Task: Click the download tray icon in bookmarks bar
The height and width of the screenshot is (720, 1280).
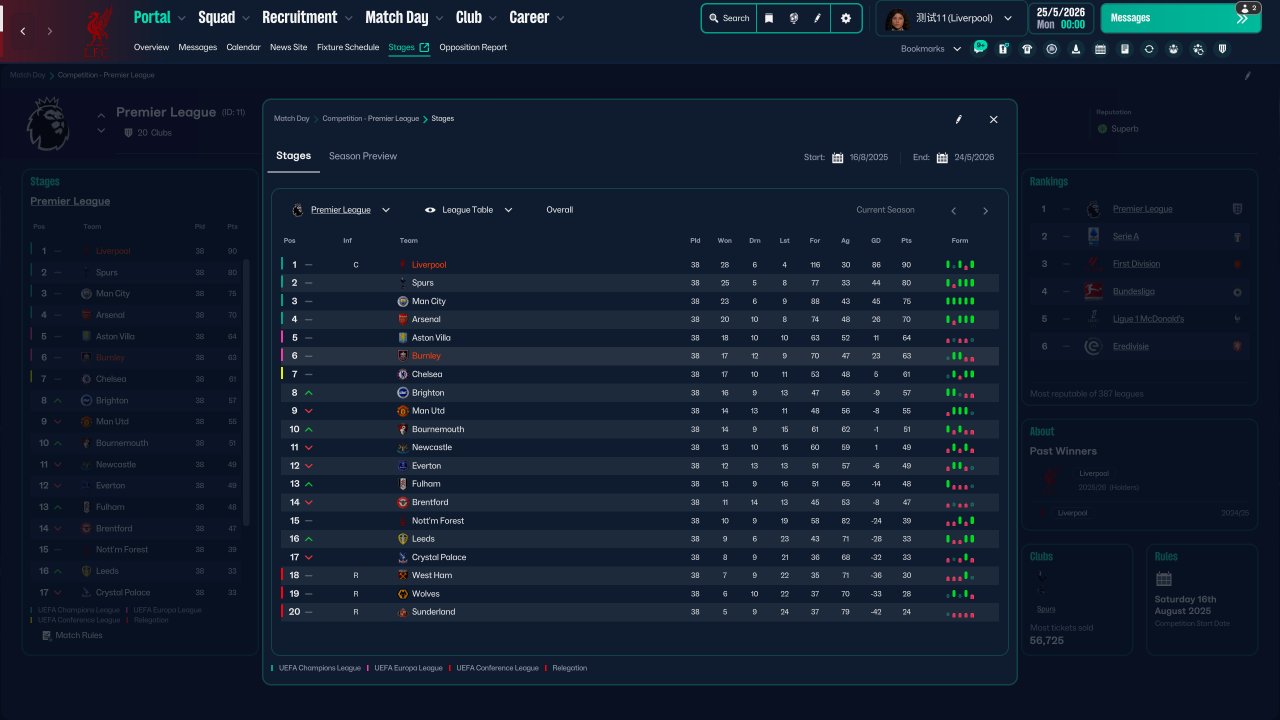Action: (x=1076, y=49)
